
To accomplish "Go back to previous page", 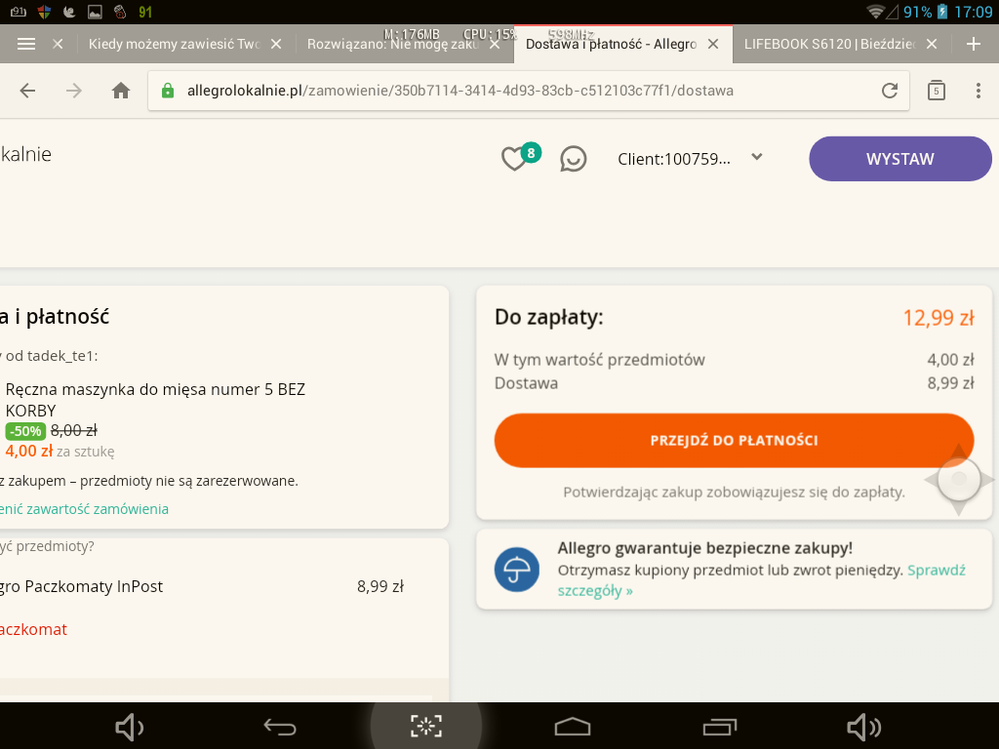I will coord(27,90).
